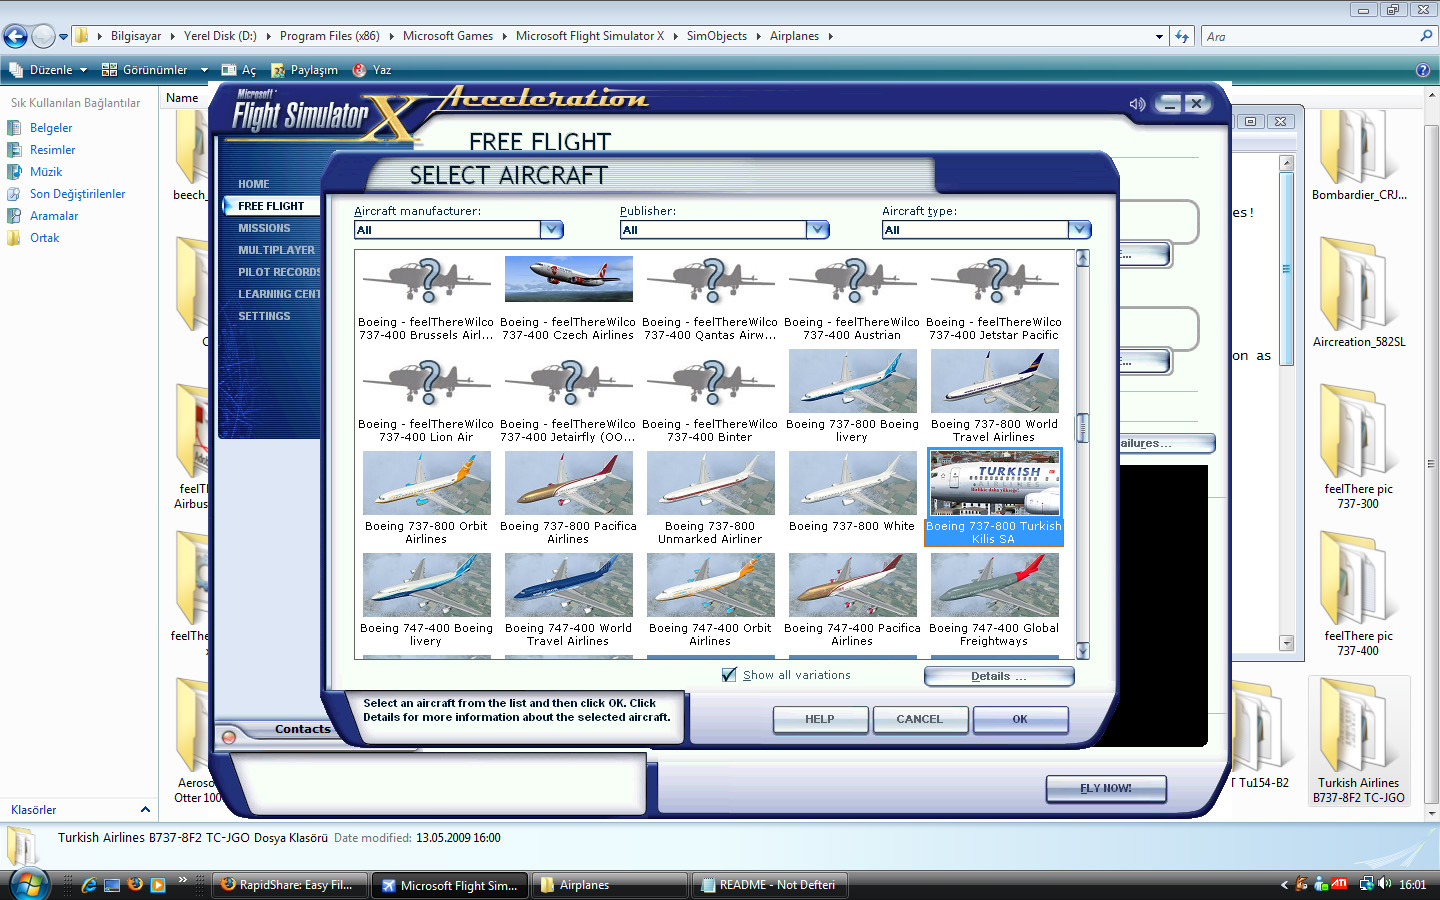Select the 737-400 Austrian placeholder icon
Image resolution: width=1440 pixels, height=900 pixels.
[x=852, y=280]
